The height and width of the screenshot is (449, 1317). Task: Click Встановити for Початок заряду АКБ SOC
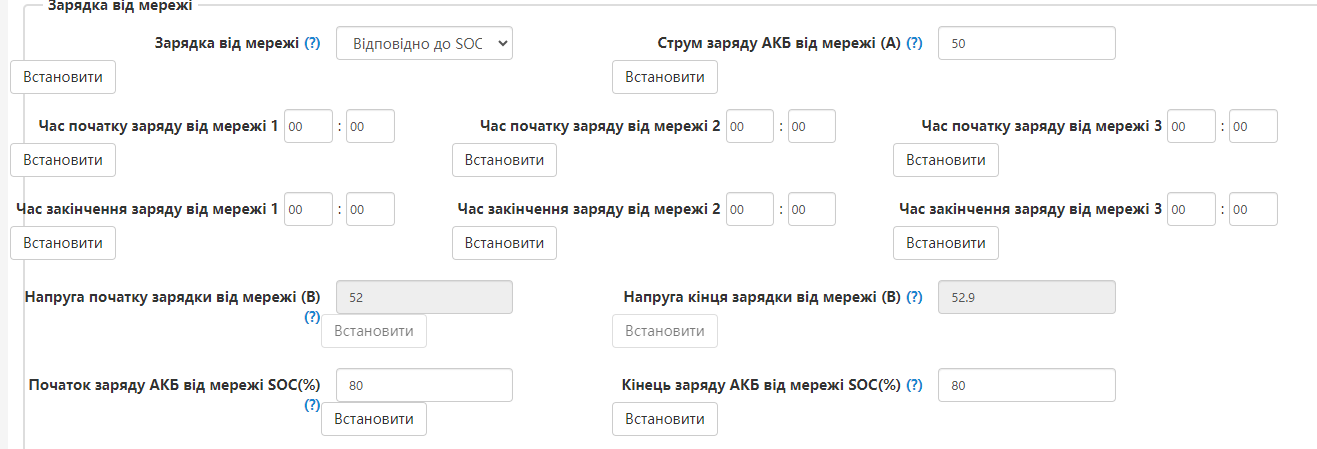(374, 419)
